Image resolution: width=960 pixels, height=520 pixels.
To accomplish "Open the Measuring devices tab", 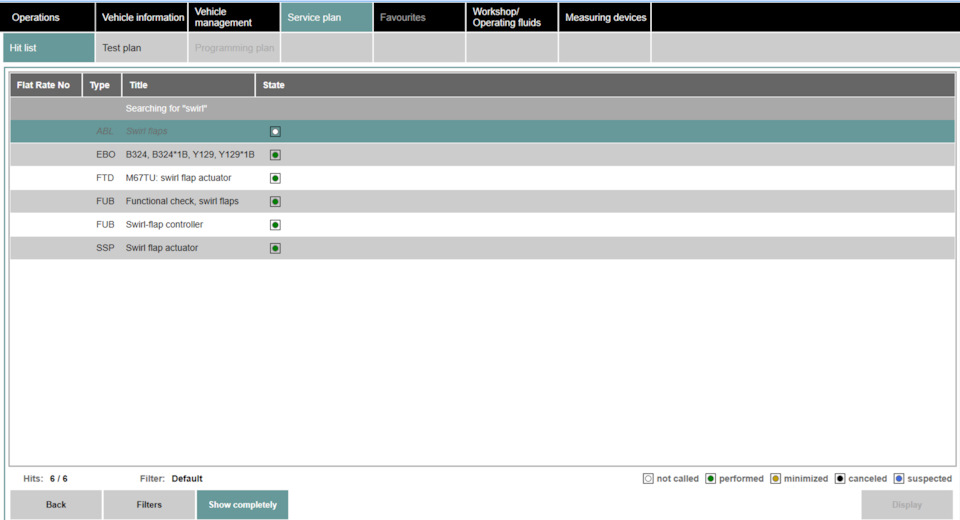I will click(x=605, y=17).
